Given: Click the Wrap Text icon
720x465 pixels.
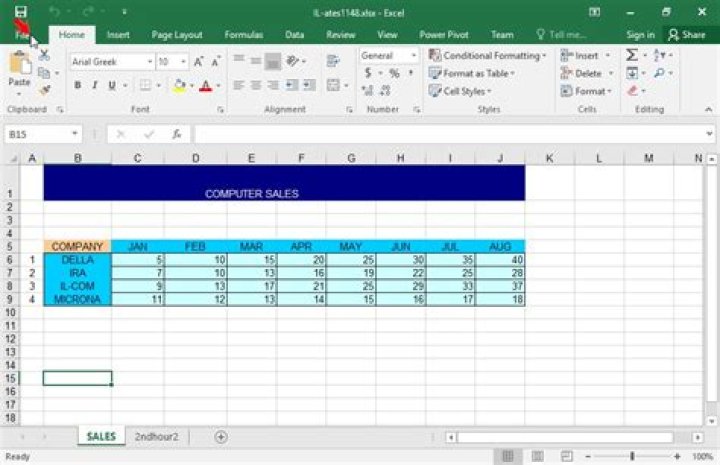Looking at the screenshot, I should pos(333,60).
